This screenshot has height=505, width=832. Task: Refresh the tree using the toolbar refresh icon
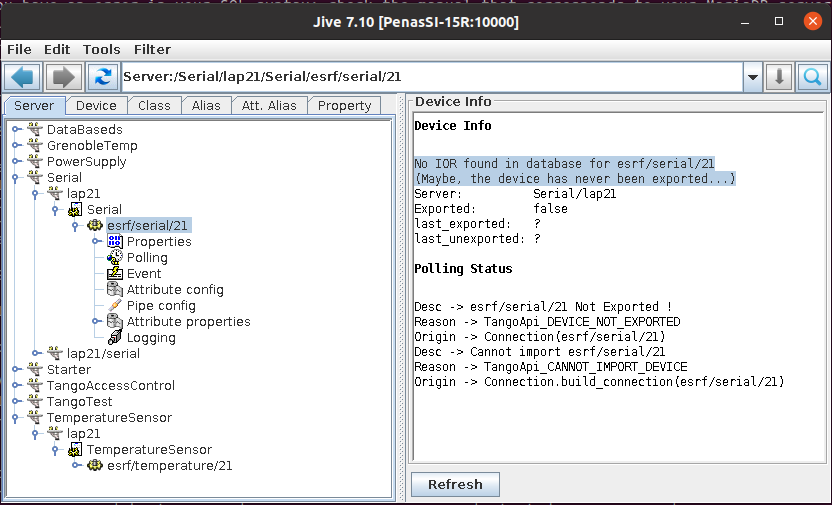click(103, 77)
